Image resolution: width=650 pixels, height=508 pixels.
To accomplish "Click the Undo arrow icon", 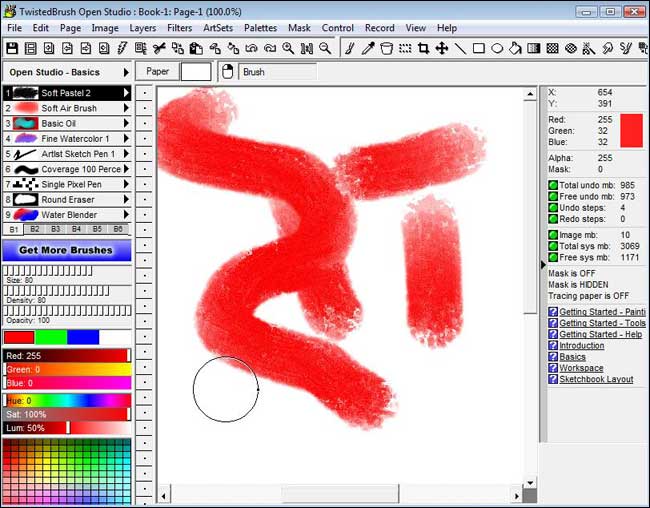I will coord(251,49).
